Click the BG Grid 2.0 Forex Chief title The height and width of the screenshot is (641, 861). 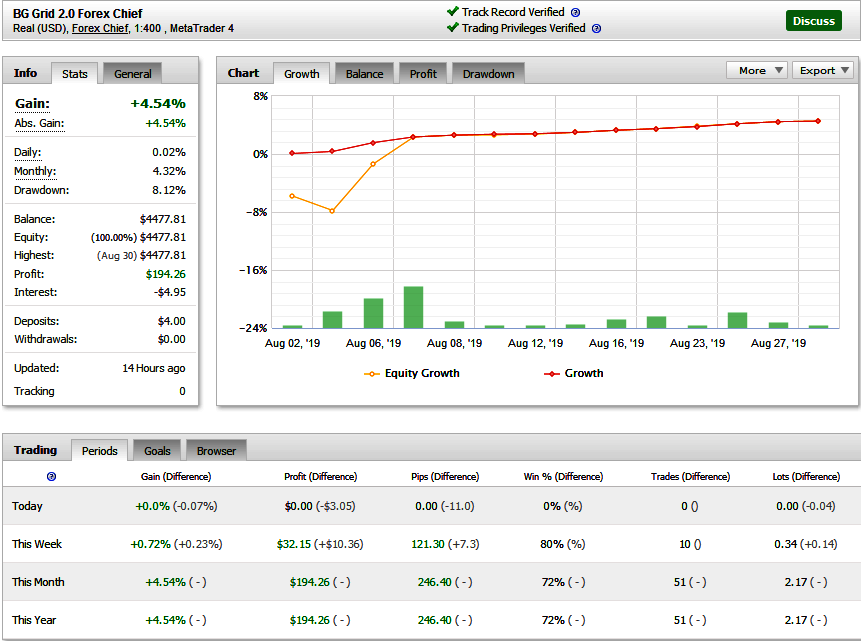[x=77, y=13]
